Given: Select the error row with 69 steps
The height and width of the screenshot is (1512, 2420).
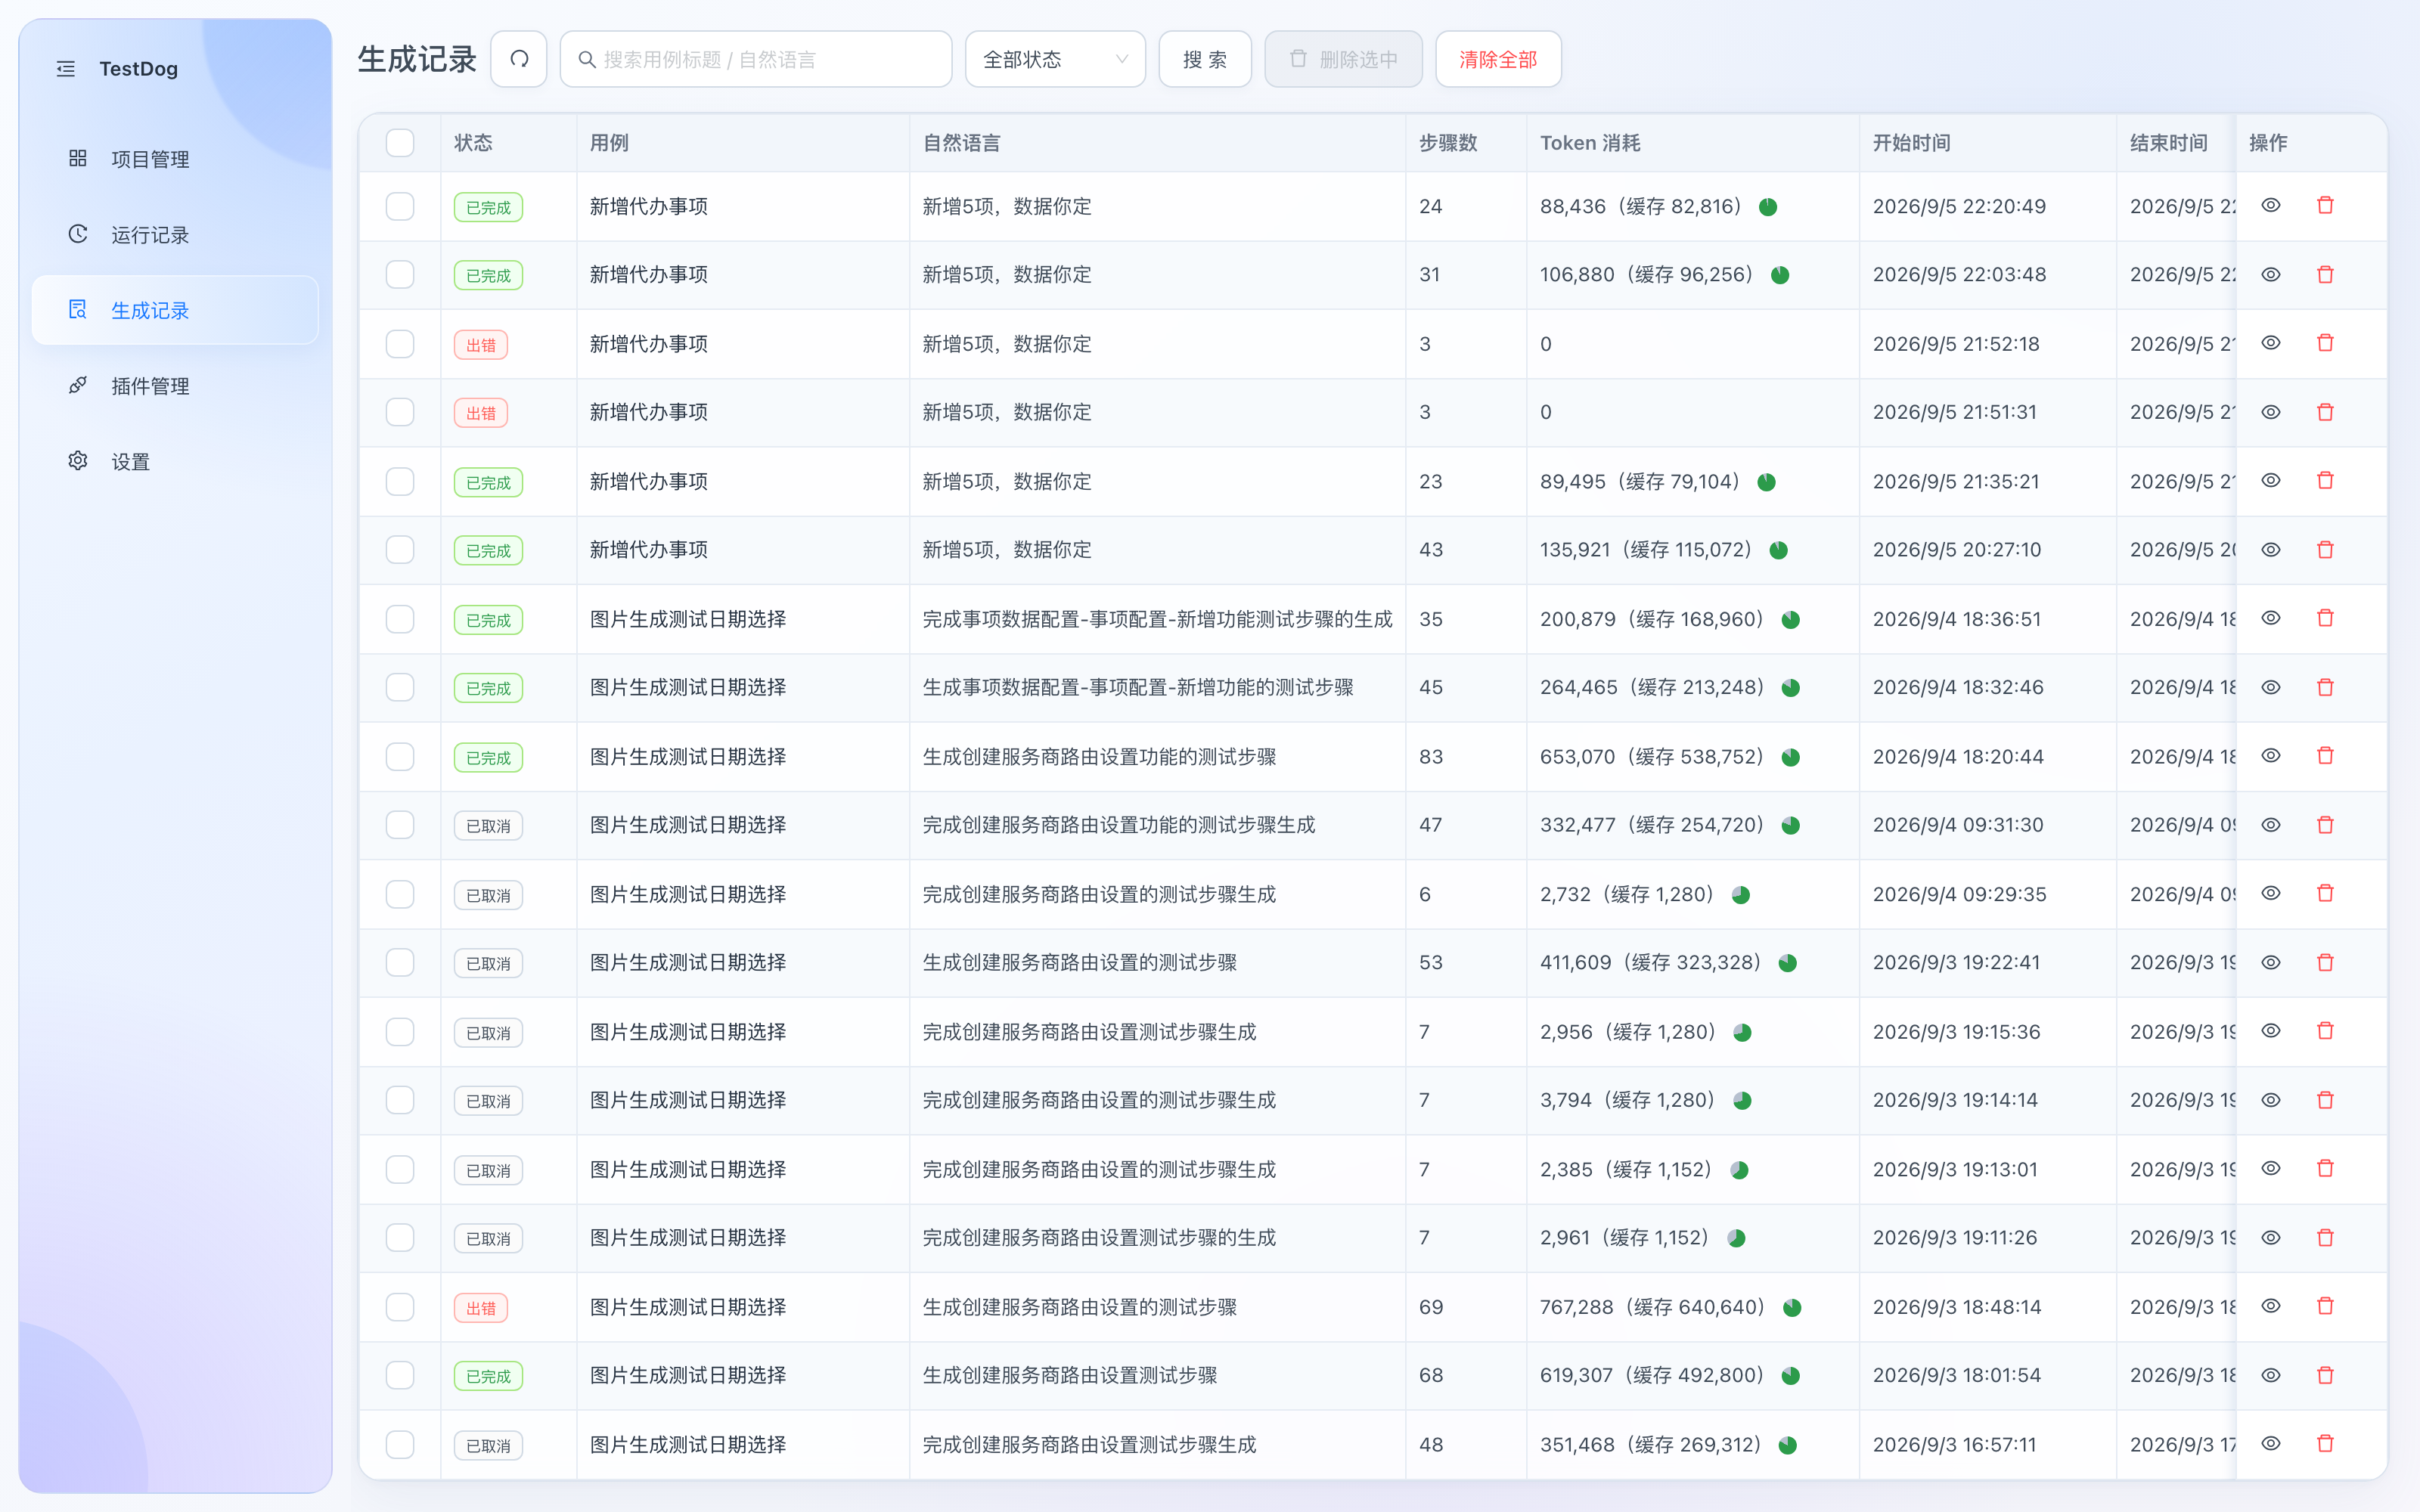Looking at the screenshot, I should (x=400, y=1307).
